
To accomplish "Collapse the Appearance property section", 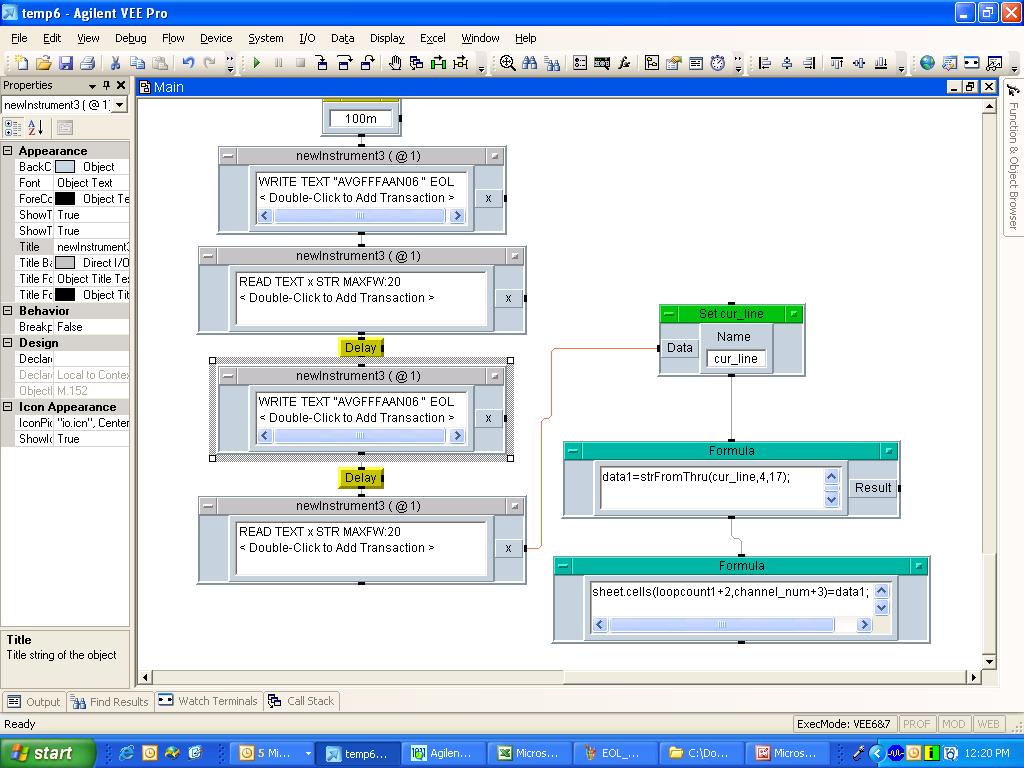I will click(x=8, y=151).
